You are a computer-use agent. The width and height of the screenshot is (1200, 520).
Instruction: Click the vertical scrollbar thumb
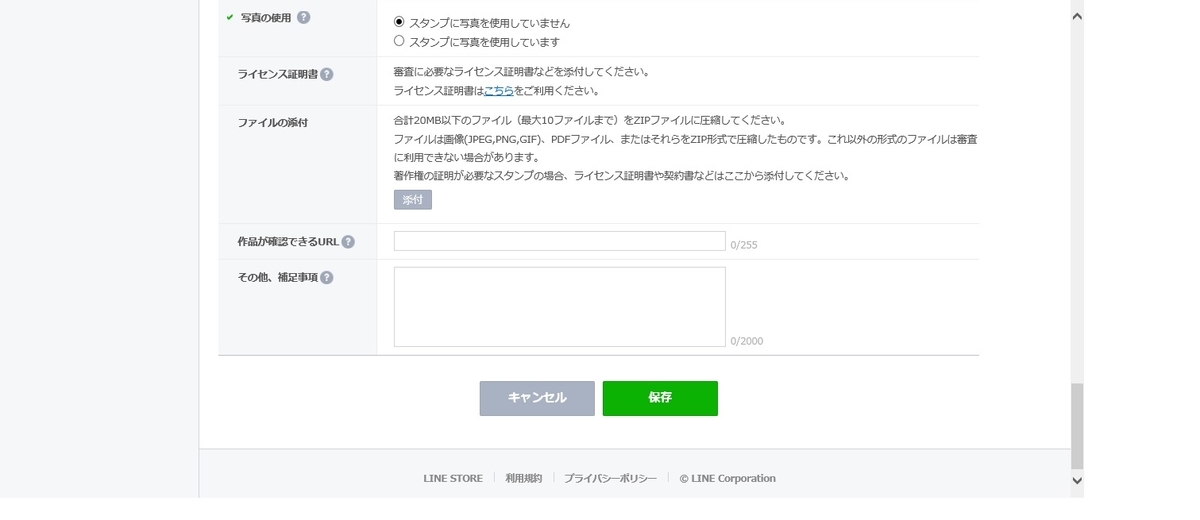coord(1077,426)
